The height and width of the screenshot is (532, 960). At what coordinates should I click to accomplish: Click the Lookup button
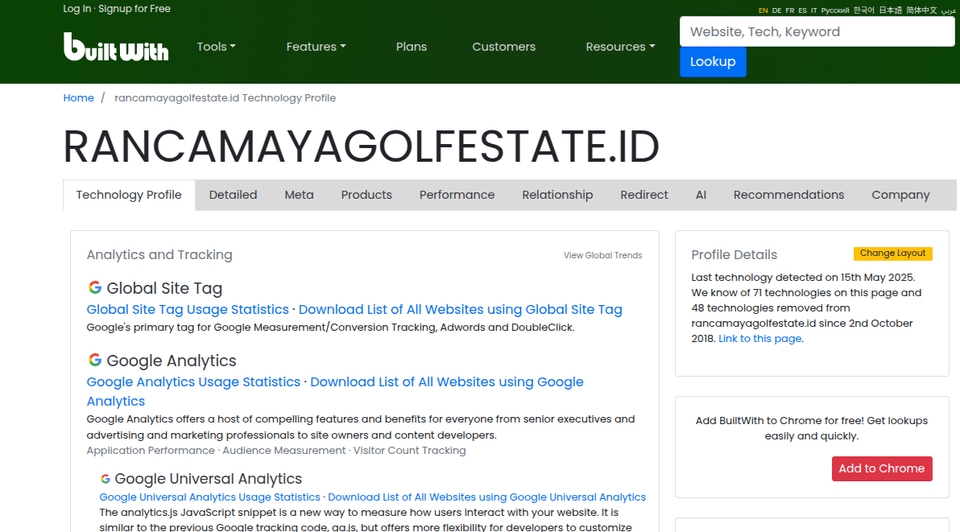[x=713, y=62]
